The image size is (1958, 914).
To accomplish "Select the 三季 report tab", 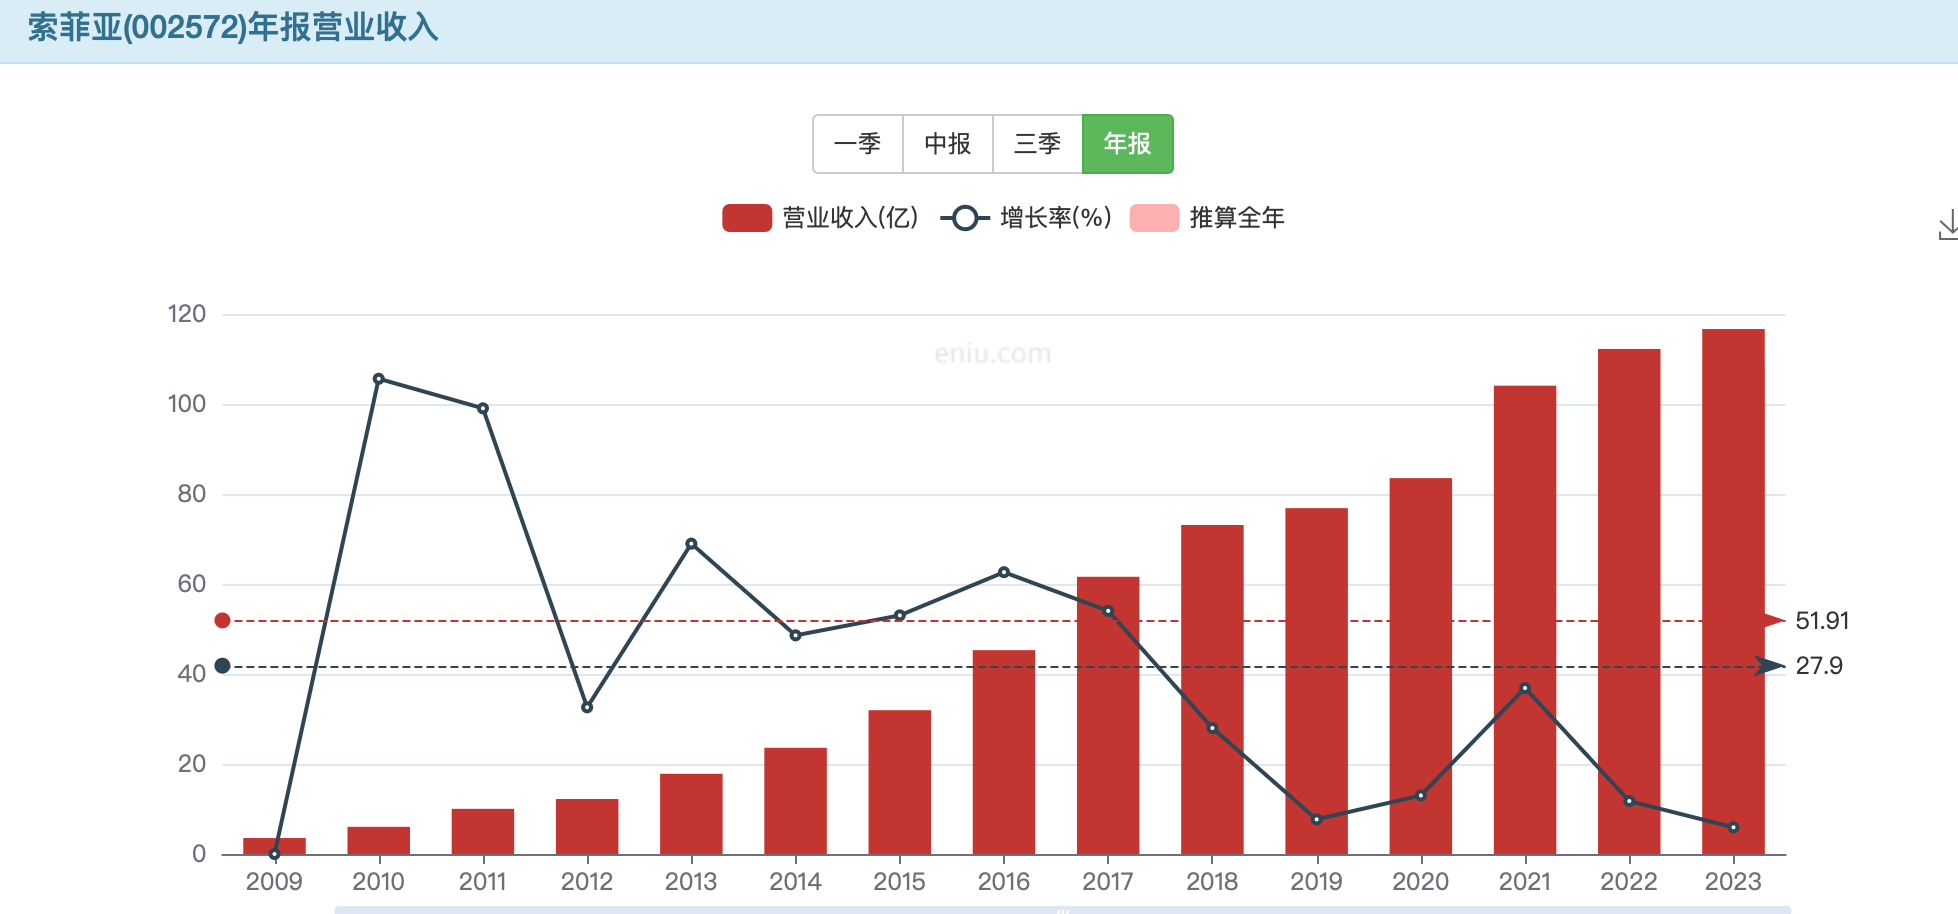I will click(1038, 144).
